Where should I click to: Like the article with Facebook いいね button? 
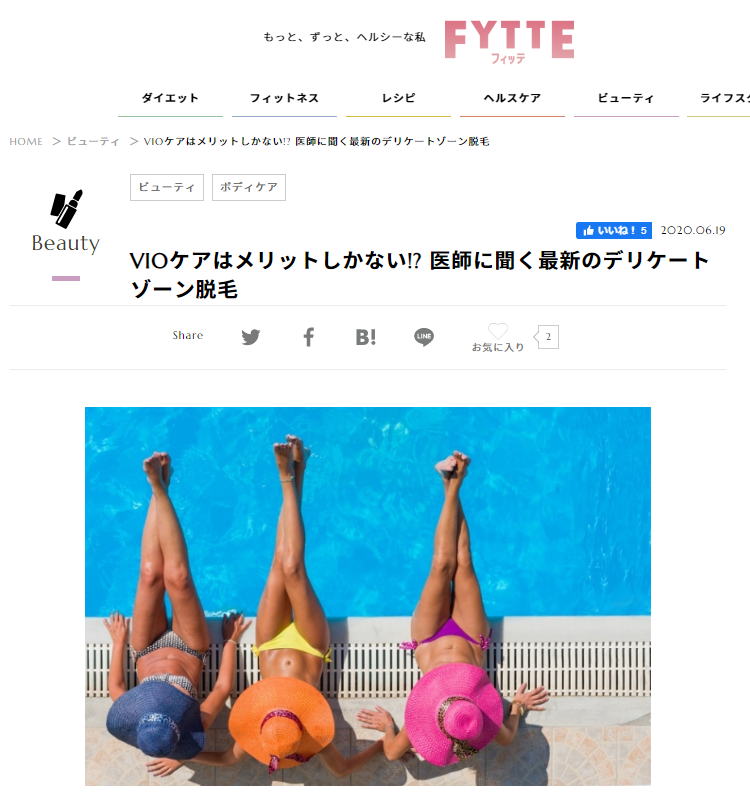coord(613,230)
